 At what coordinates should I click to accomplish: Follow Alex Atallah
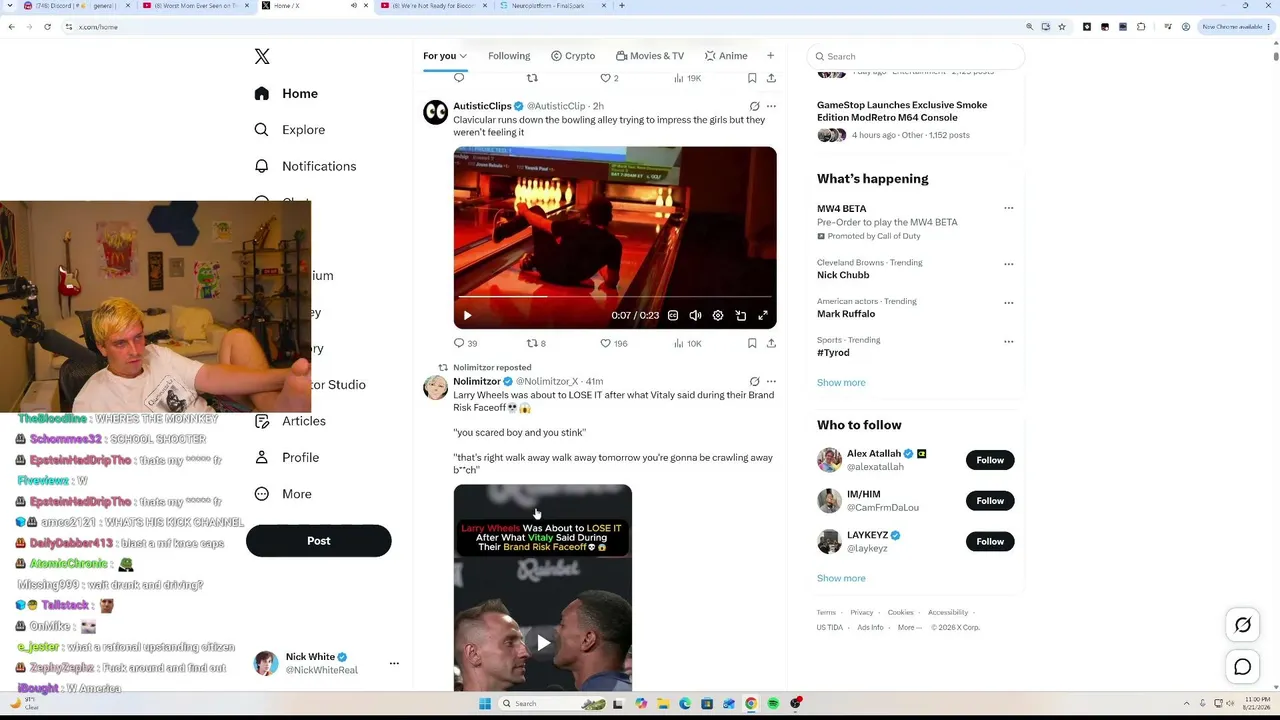990,460
